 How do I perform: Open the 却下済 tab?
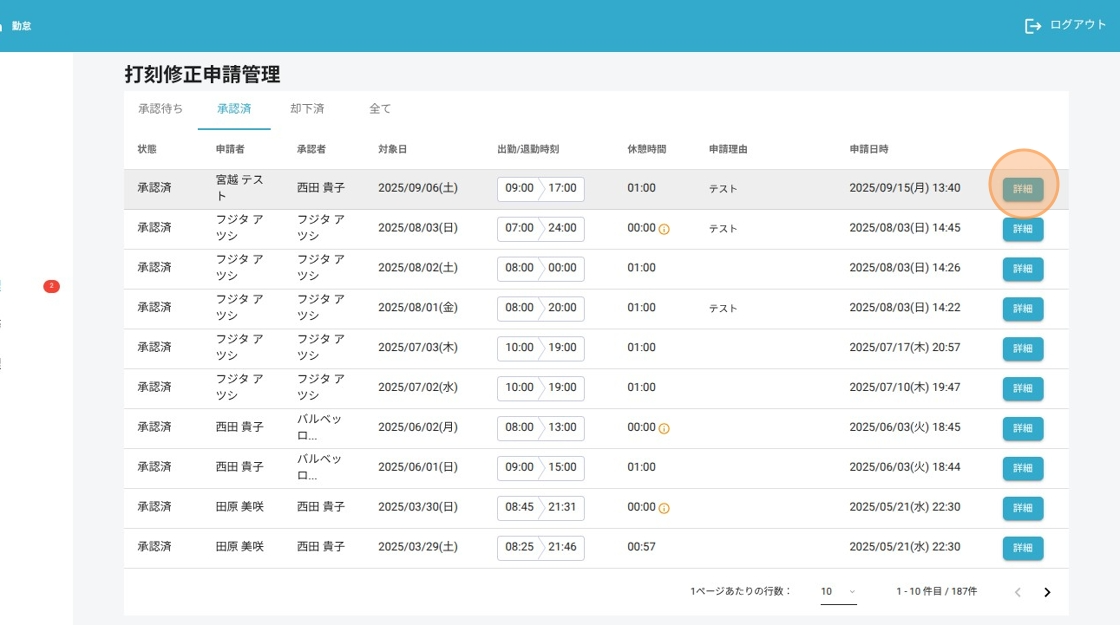[x=307, y=109]
